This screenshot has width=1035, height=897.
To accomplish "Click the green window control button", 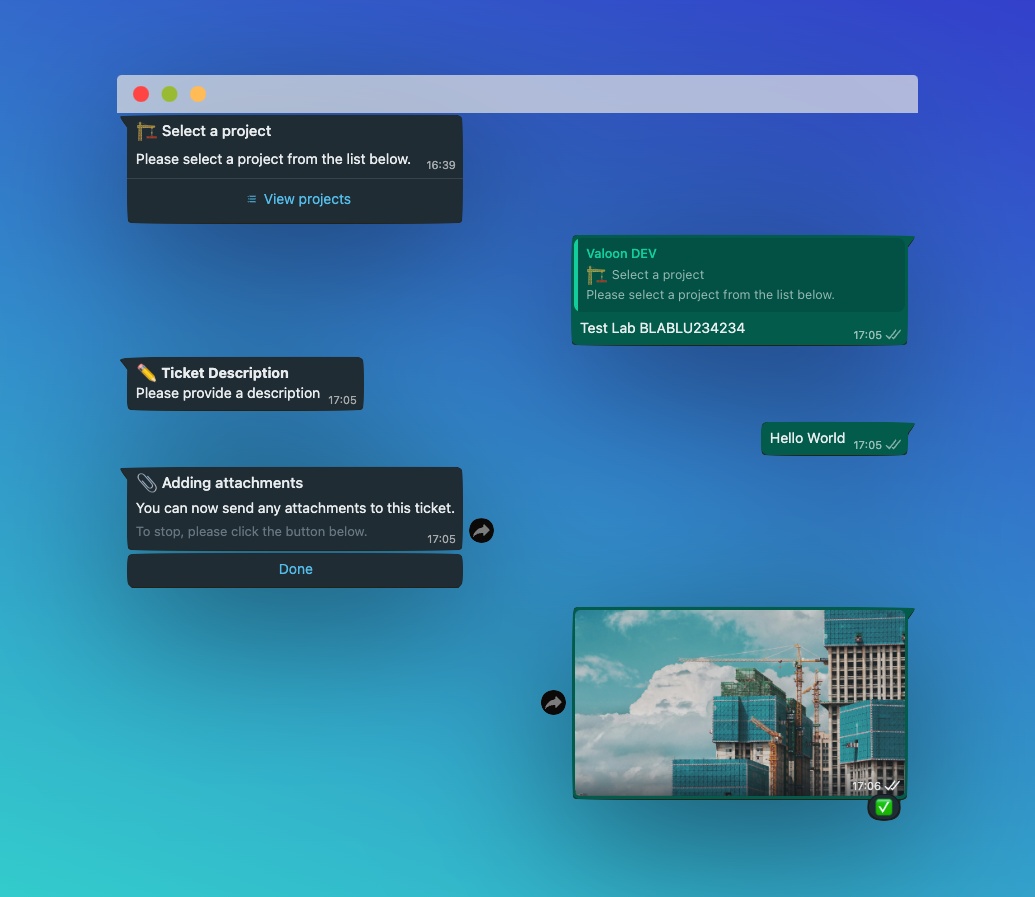I will 170,94.
